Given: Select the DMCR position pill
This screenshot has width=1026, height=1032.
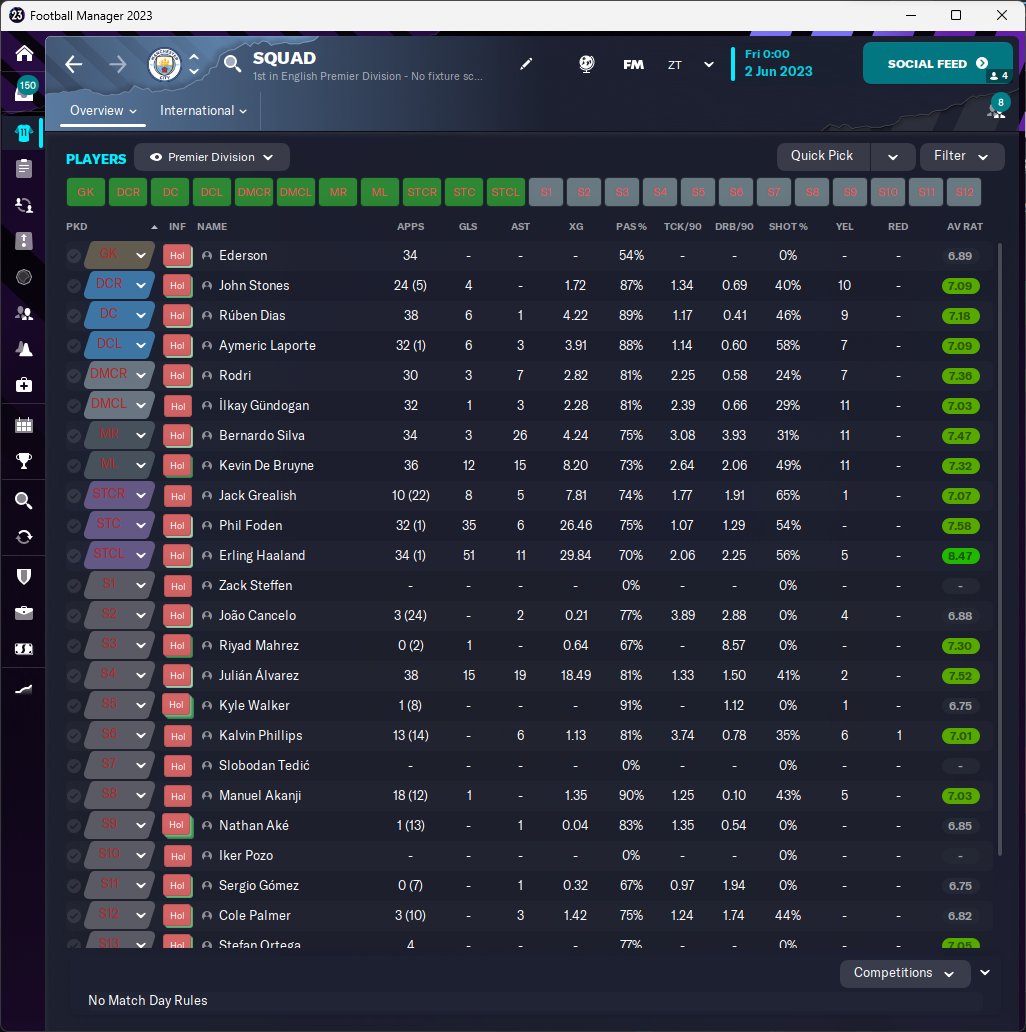Looking at the screenshot, I should coord(254,192).
